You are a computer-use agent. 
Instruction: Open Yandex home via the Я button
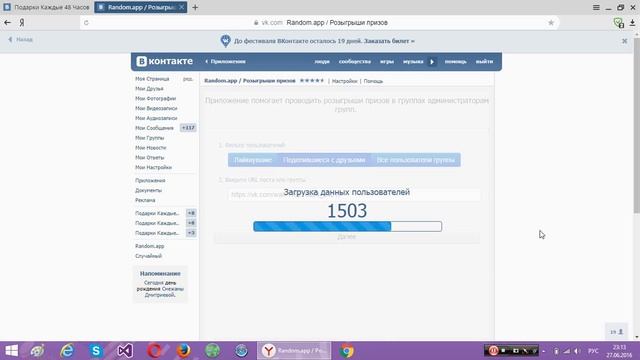pyautogui.click(x=22, y=22)
